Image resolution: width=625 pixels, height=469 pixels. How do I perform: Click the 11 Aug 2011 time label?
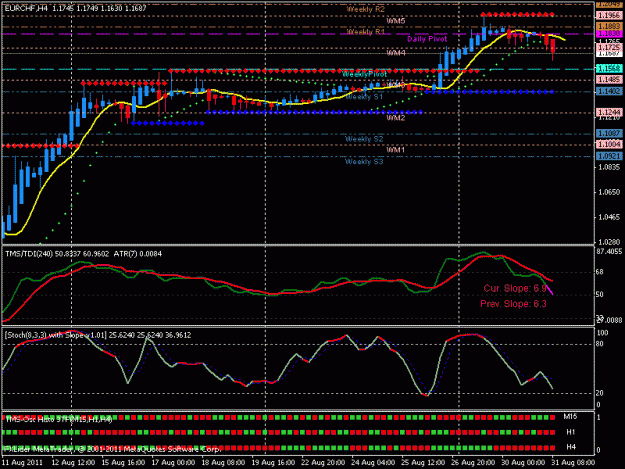coord(22,463)
